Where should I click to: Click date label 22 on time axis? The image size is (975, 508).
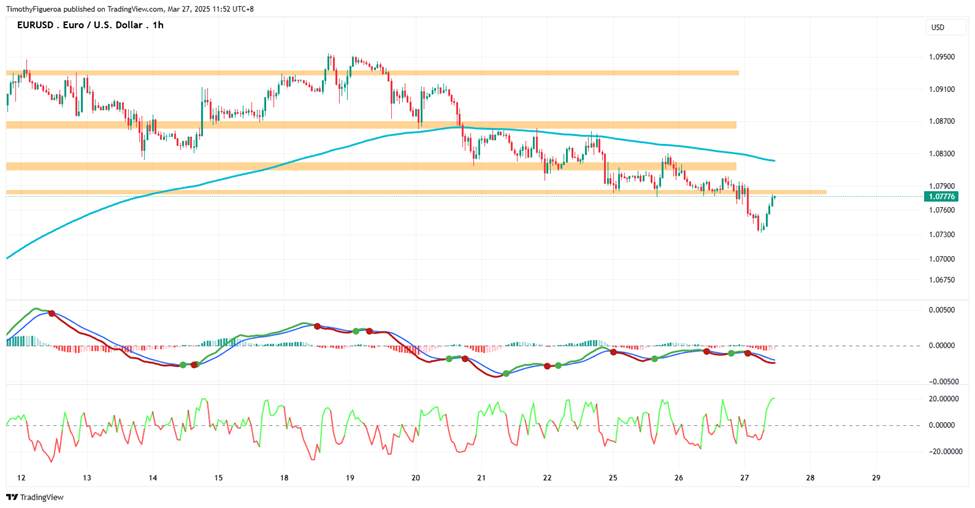click(x=547, y=478)
